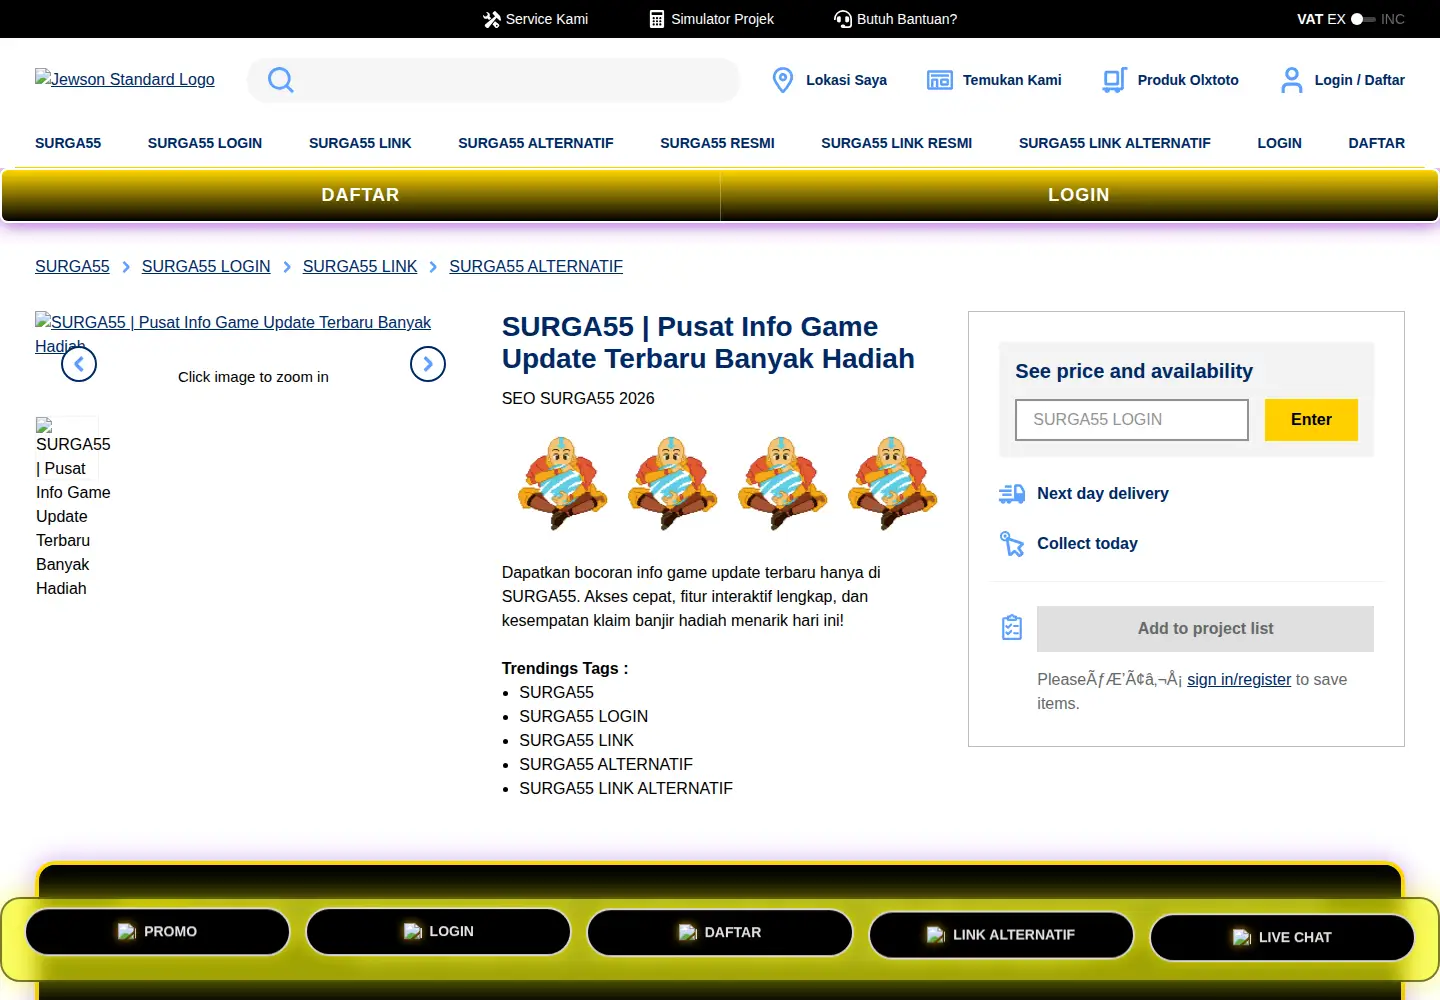Click the first Aang character image

tap(562, 483)
